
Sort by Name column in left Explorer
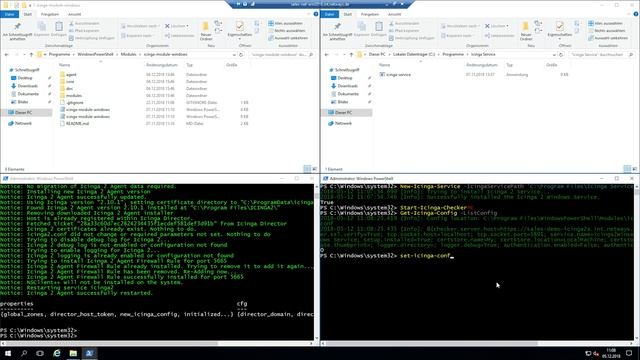click(64, 65)
